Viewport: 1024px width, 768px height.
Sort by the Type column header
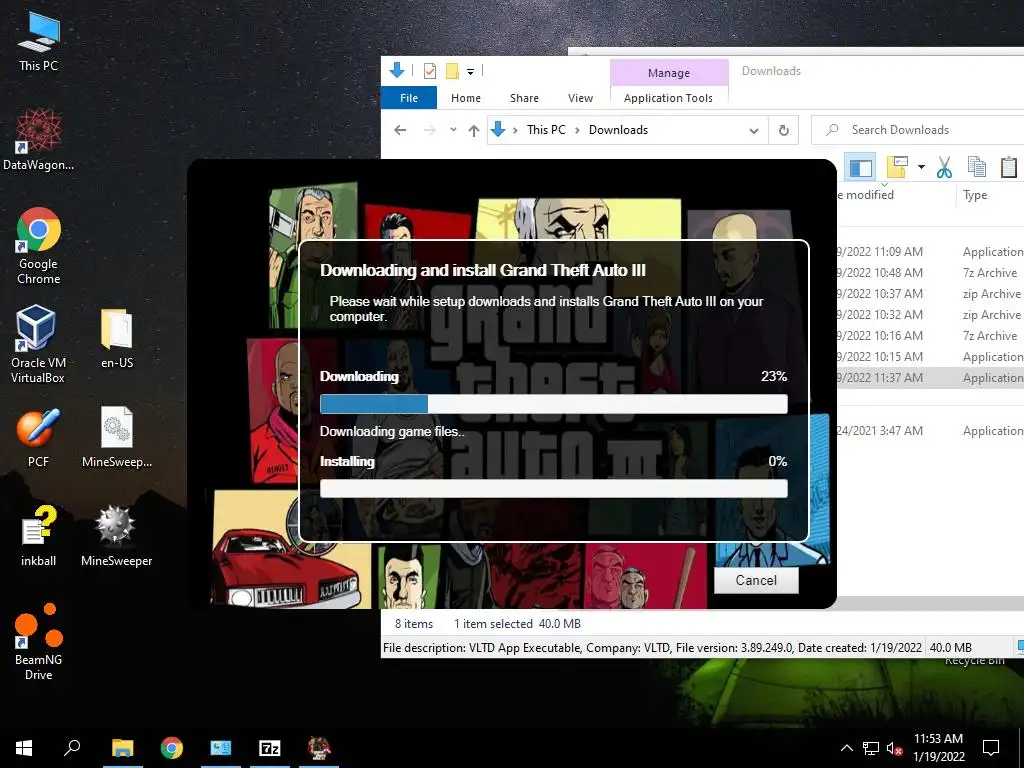click(x=975, y=195)
